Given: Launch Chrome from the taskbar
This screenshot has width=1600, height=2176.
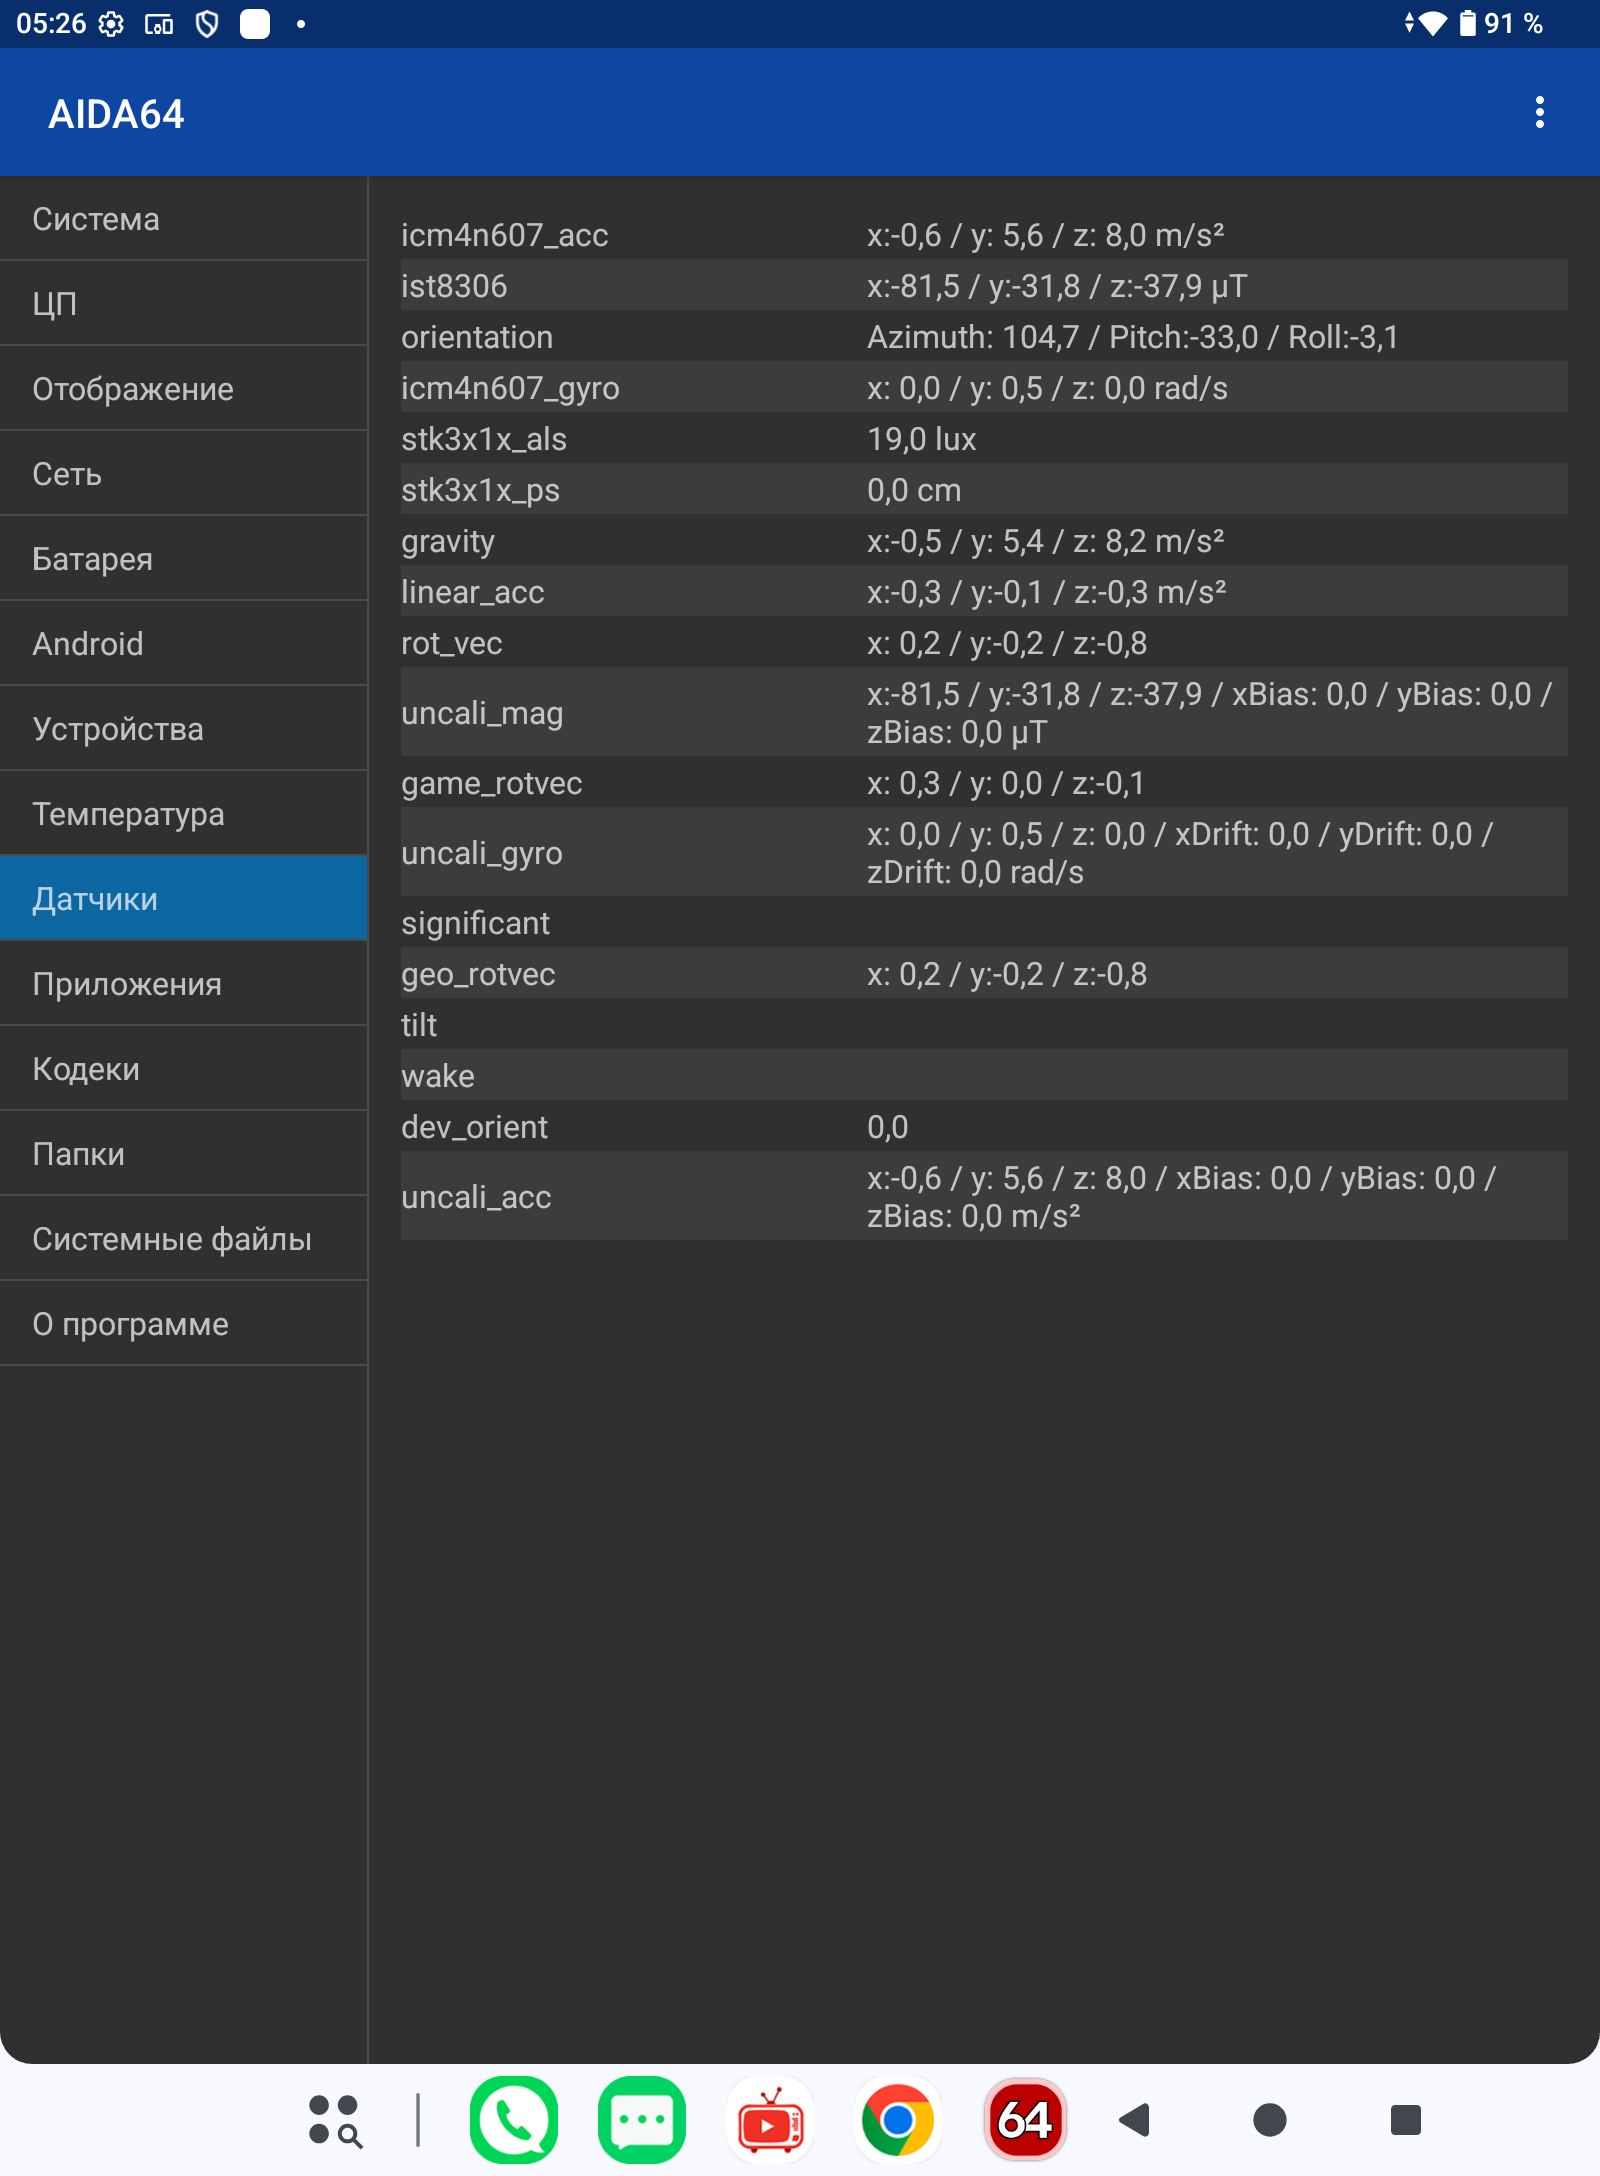Looking at the screenshot, I should coord(898,2119).
